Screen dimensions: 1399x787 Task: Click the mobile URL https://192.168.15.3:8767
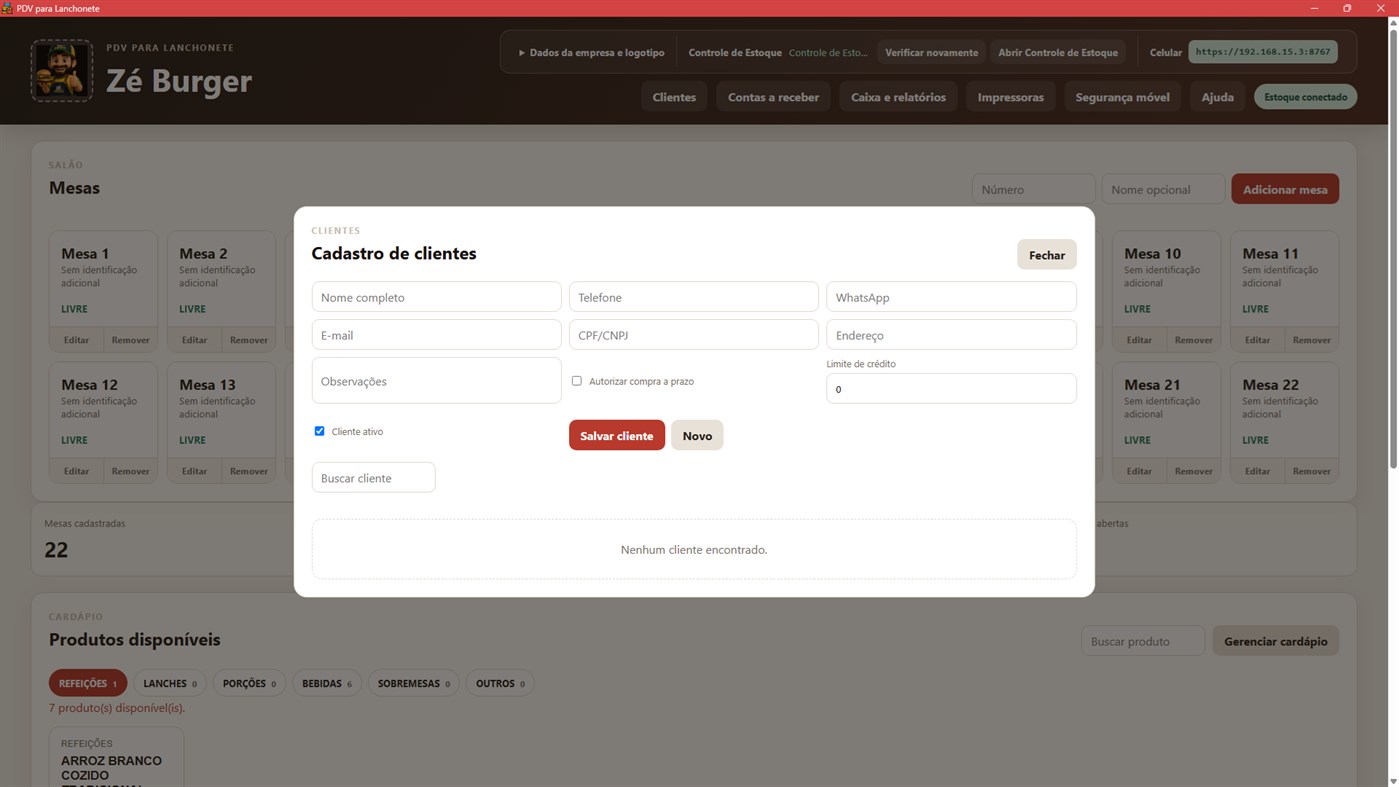point(1263,52)
